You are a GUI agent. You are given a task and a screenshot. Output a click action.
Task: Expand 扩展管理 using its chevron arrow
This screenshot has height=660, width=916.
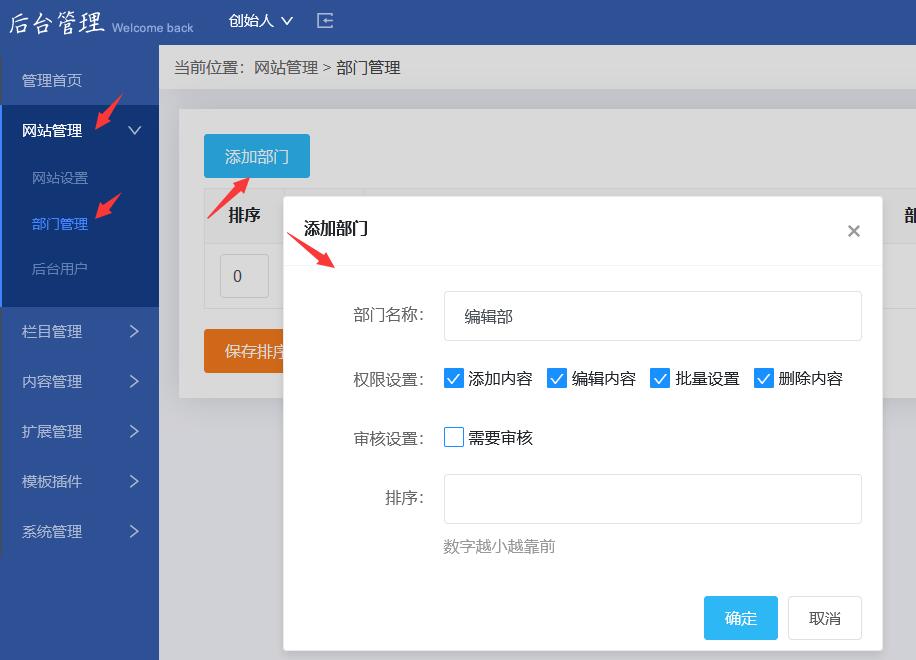134,432
